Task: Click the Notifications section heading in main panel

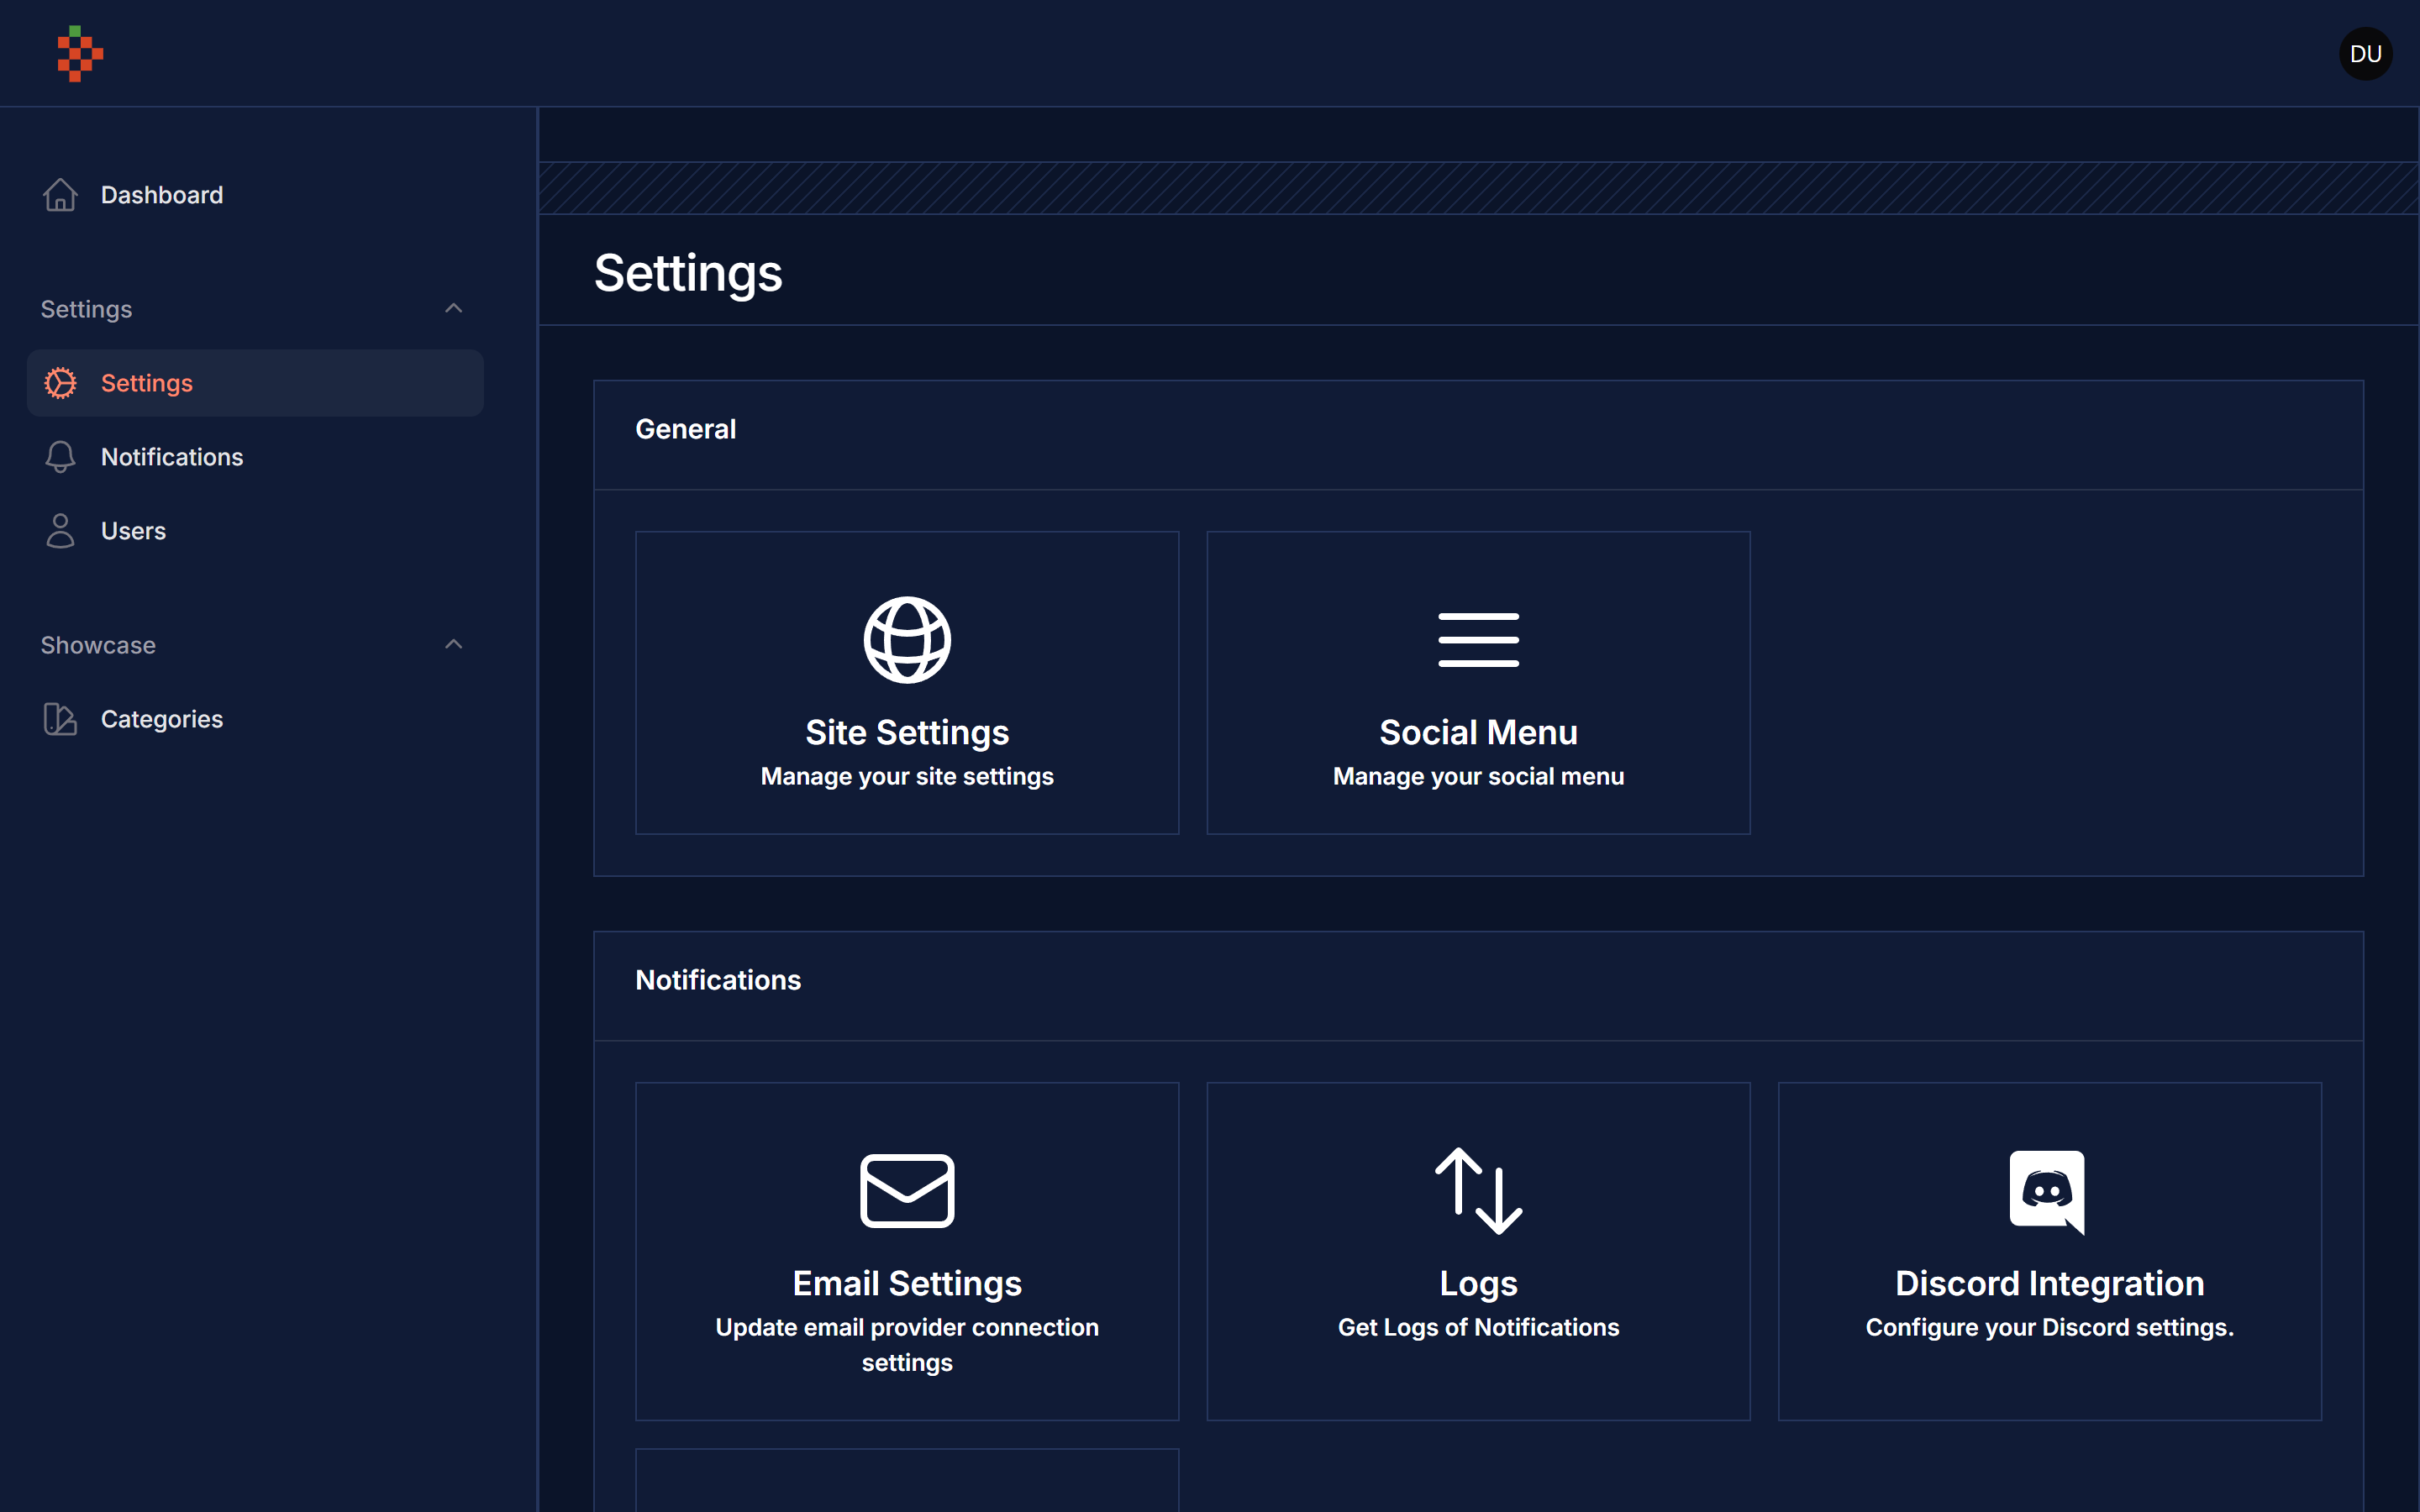Action: 718,980
